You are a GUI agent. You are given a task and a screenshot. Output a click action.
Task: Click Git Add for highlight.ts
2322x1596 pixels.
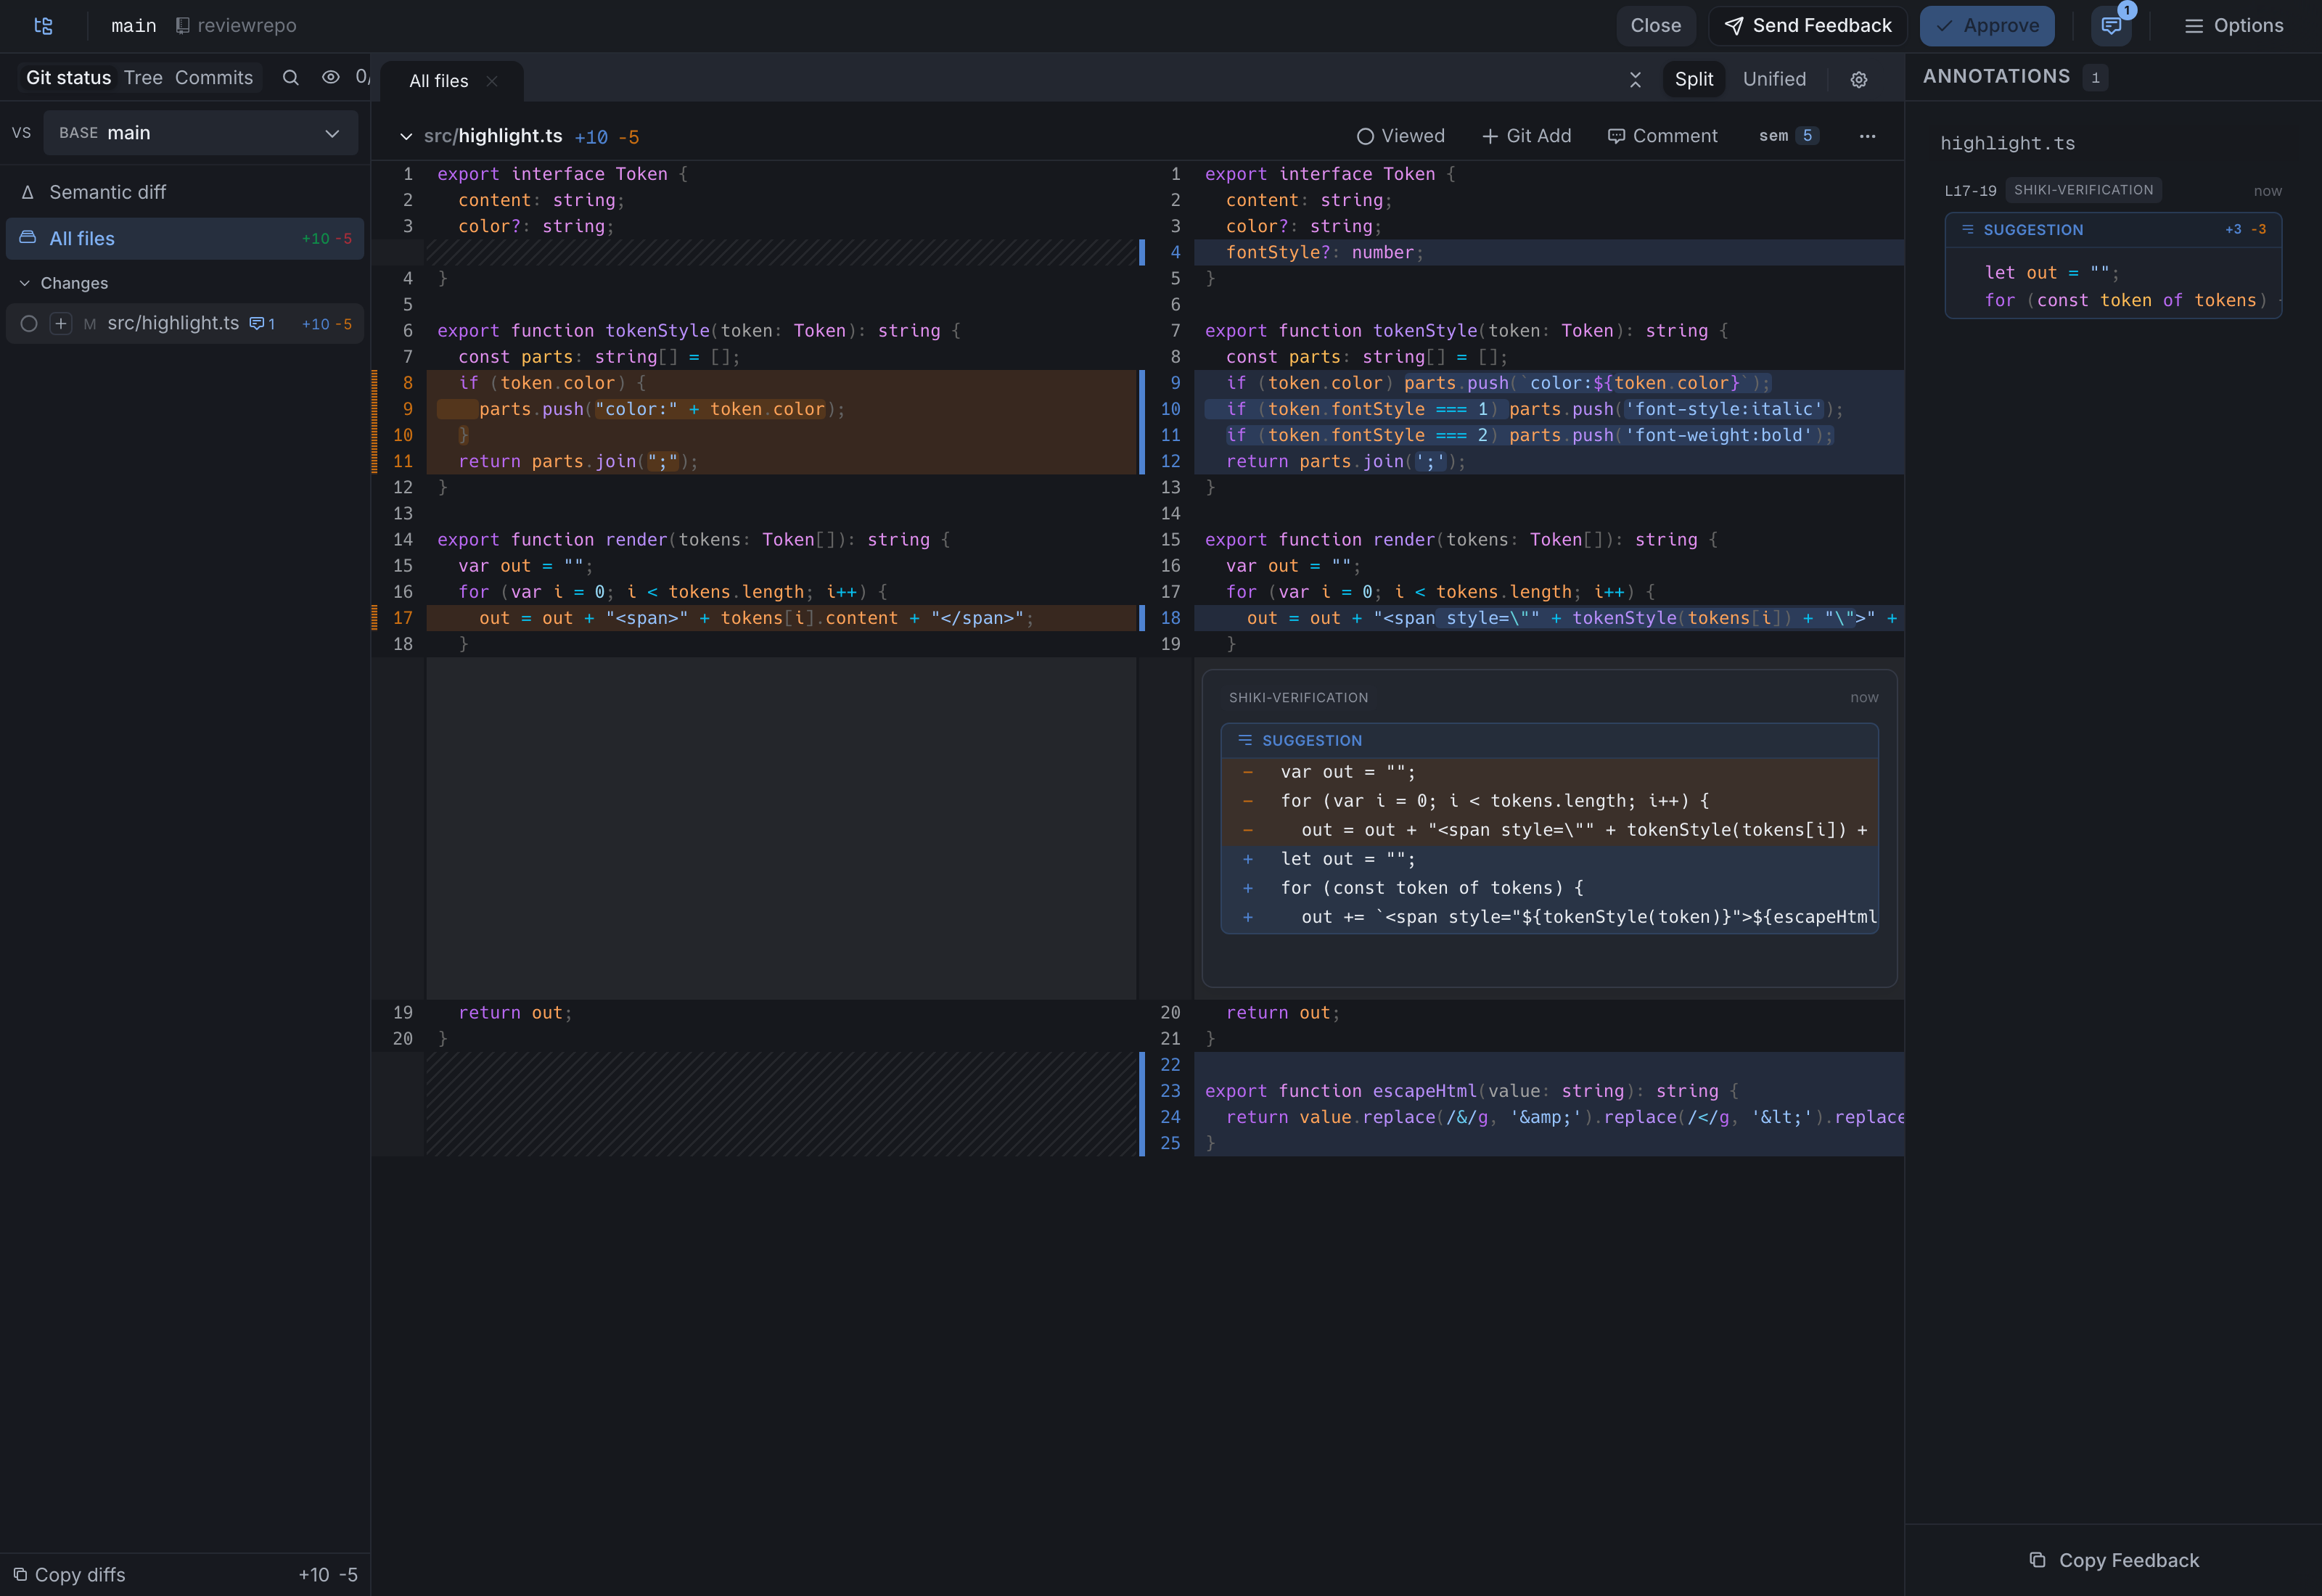1526,136
